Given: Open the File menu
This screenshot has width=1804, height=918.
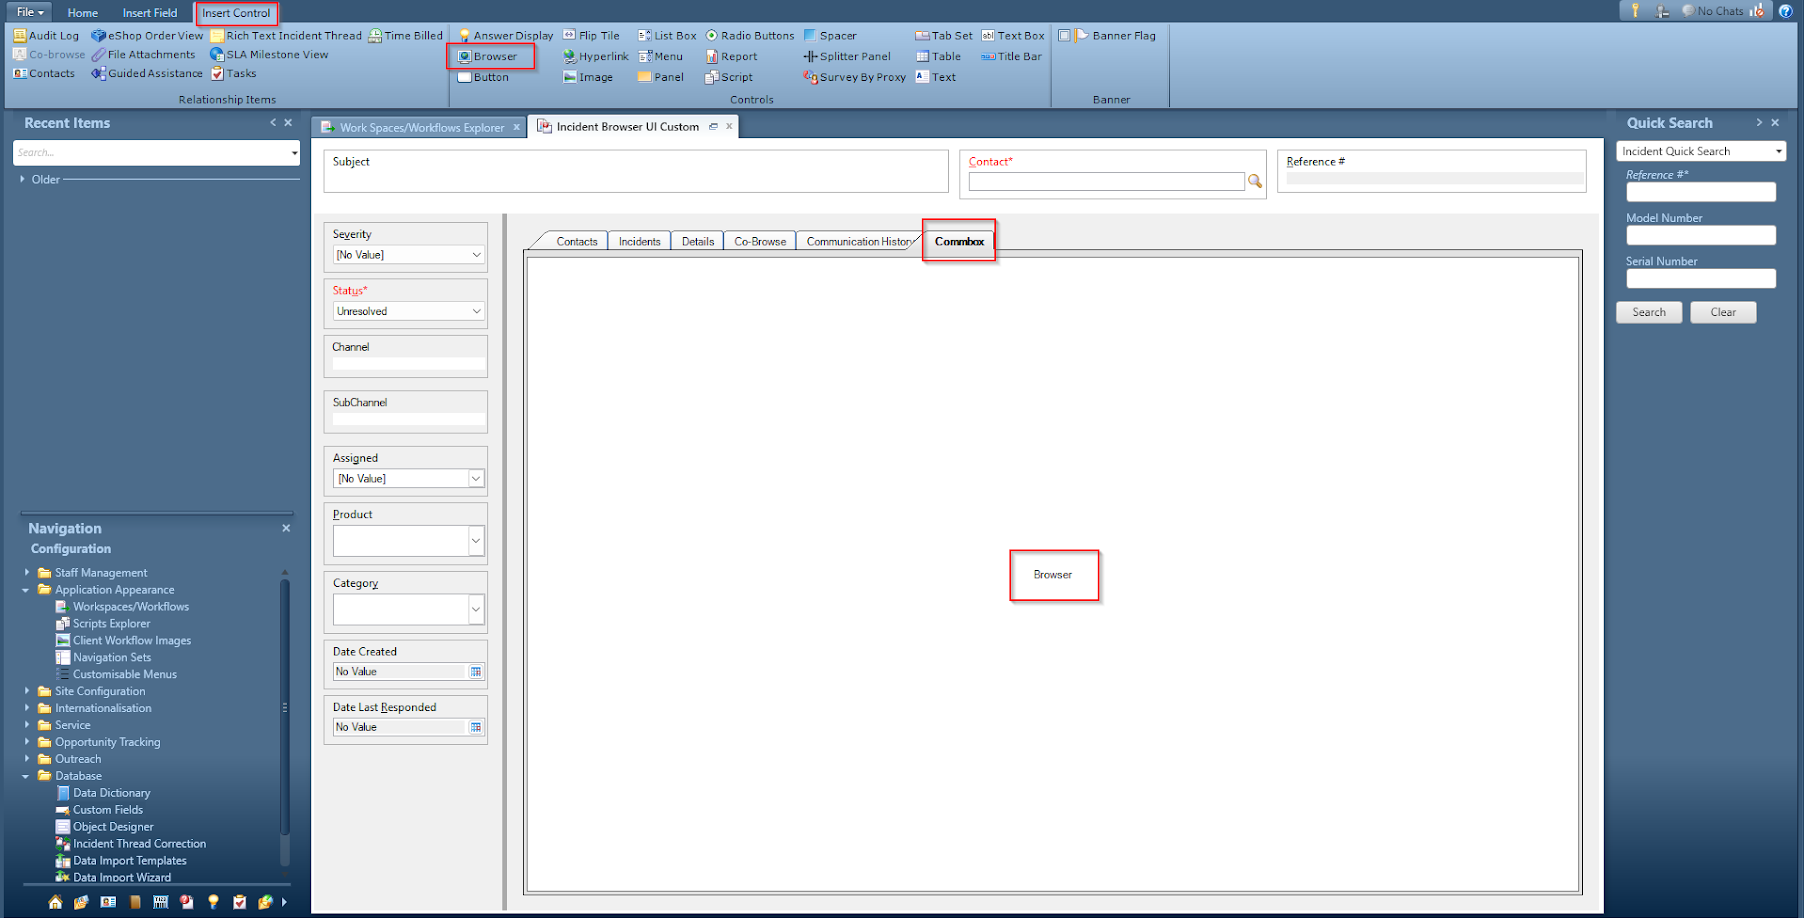Looking at the screenshot, I should 30,12.
